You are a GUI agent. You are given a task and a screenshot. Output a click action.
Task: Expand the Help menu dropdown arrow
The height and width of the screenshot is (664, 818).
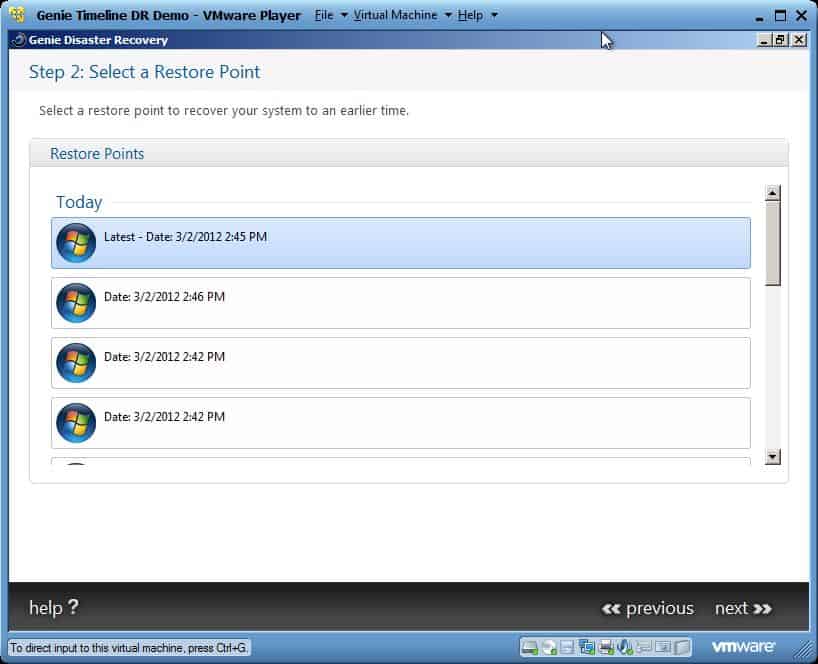[x=494, y=15]
